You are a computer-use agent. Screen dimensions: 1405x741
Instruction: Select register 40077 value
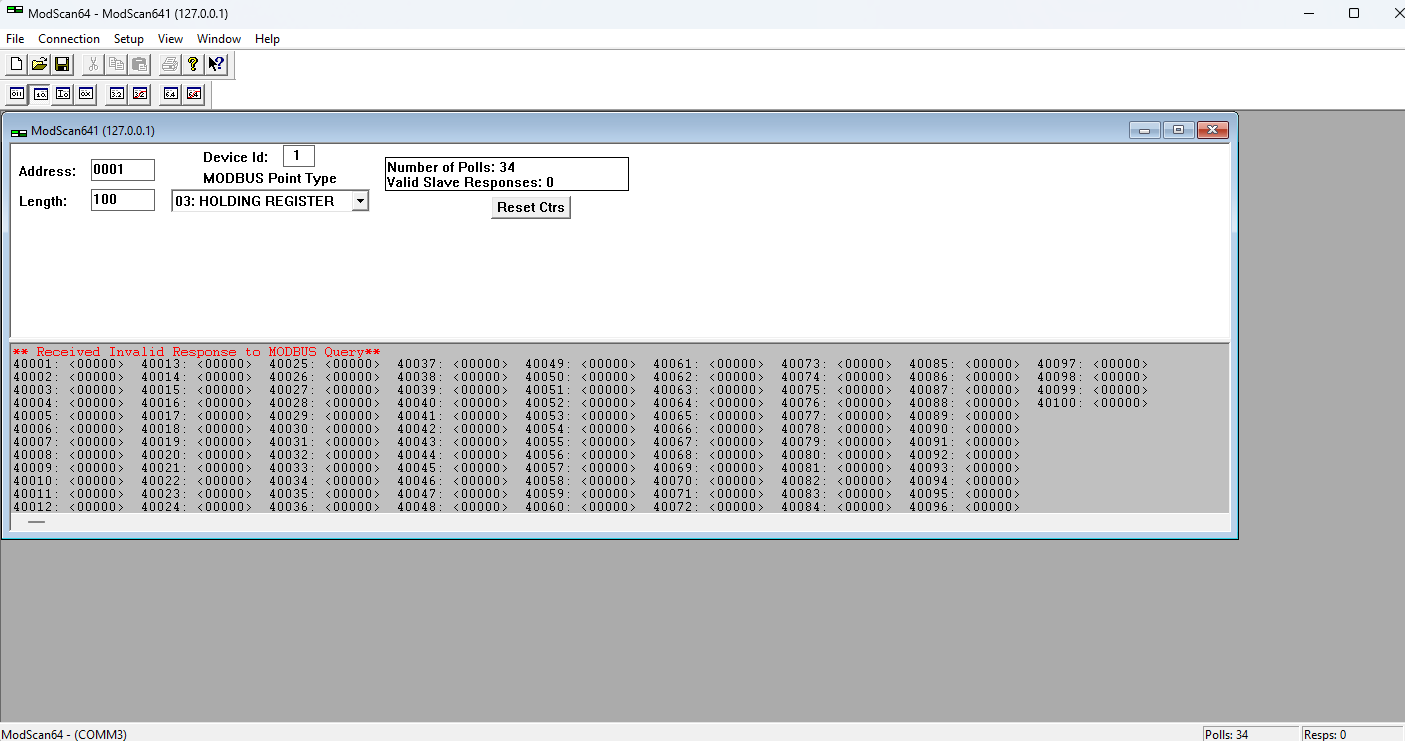tap(865, 416)
